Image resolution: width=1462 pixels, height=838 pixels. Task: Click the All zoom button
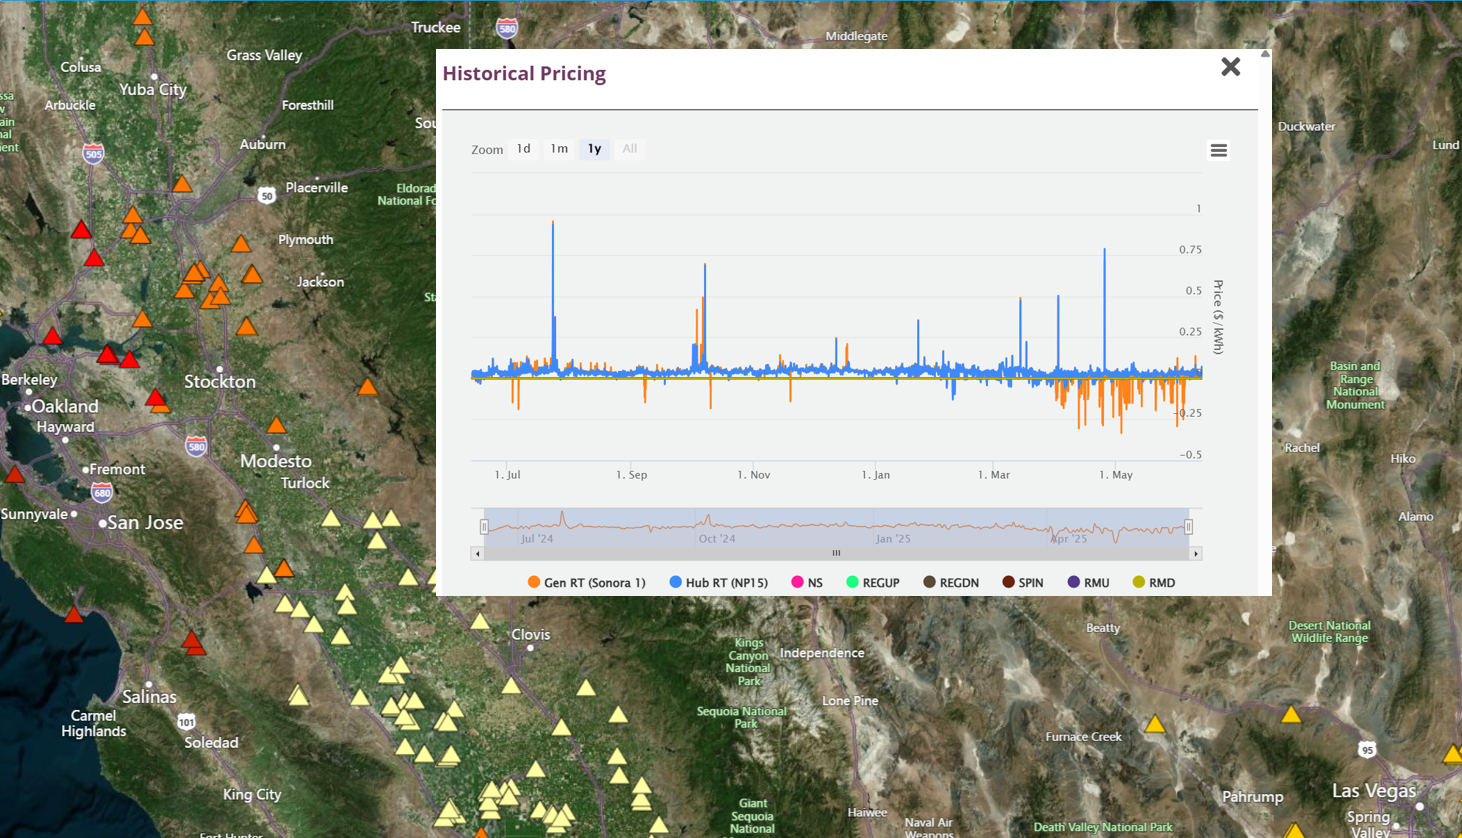pos(629,149)
